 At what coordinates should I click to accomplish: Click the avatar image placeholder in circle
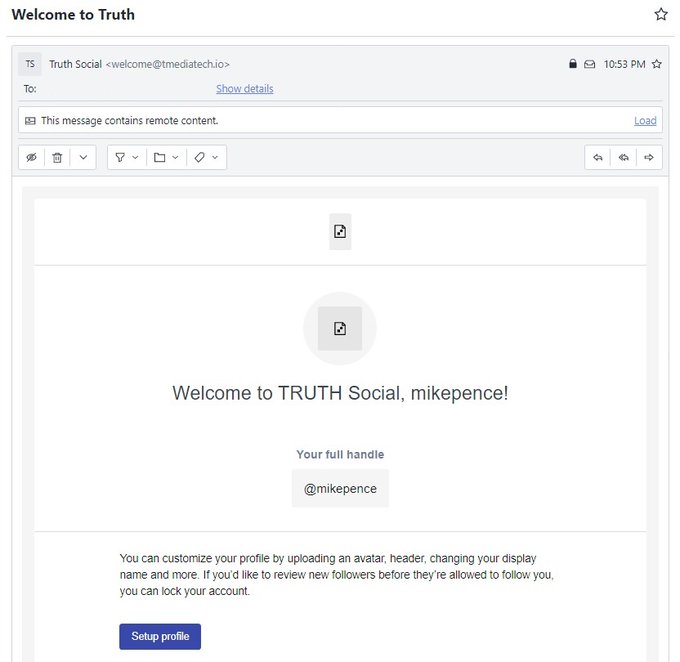(340, 329)
